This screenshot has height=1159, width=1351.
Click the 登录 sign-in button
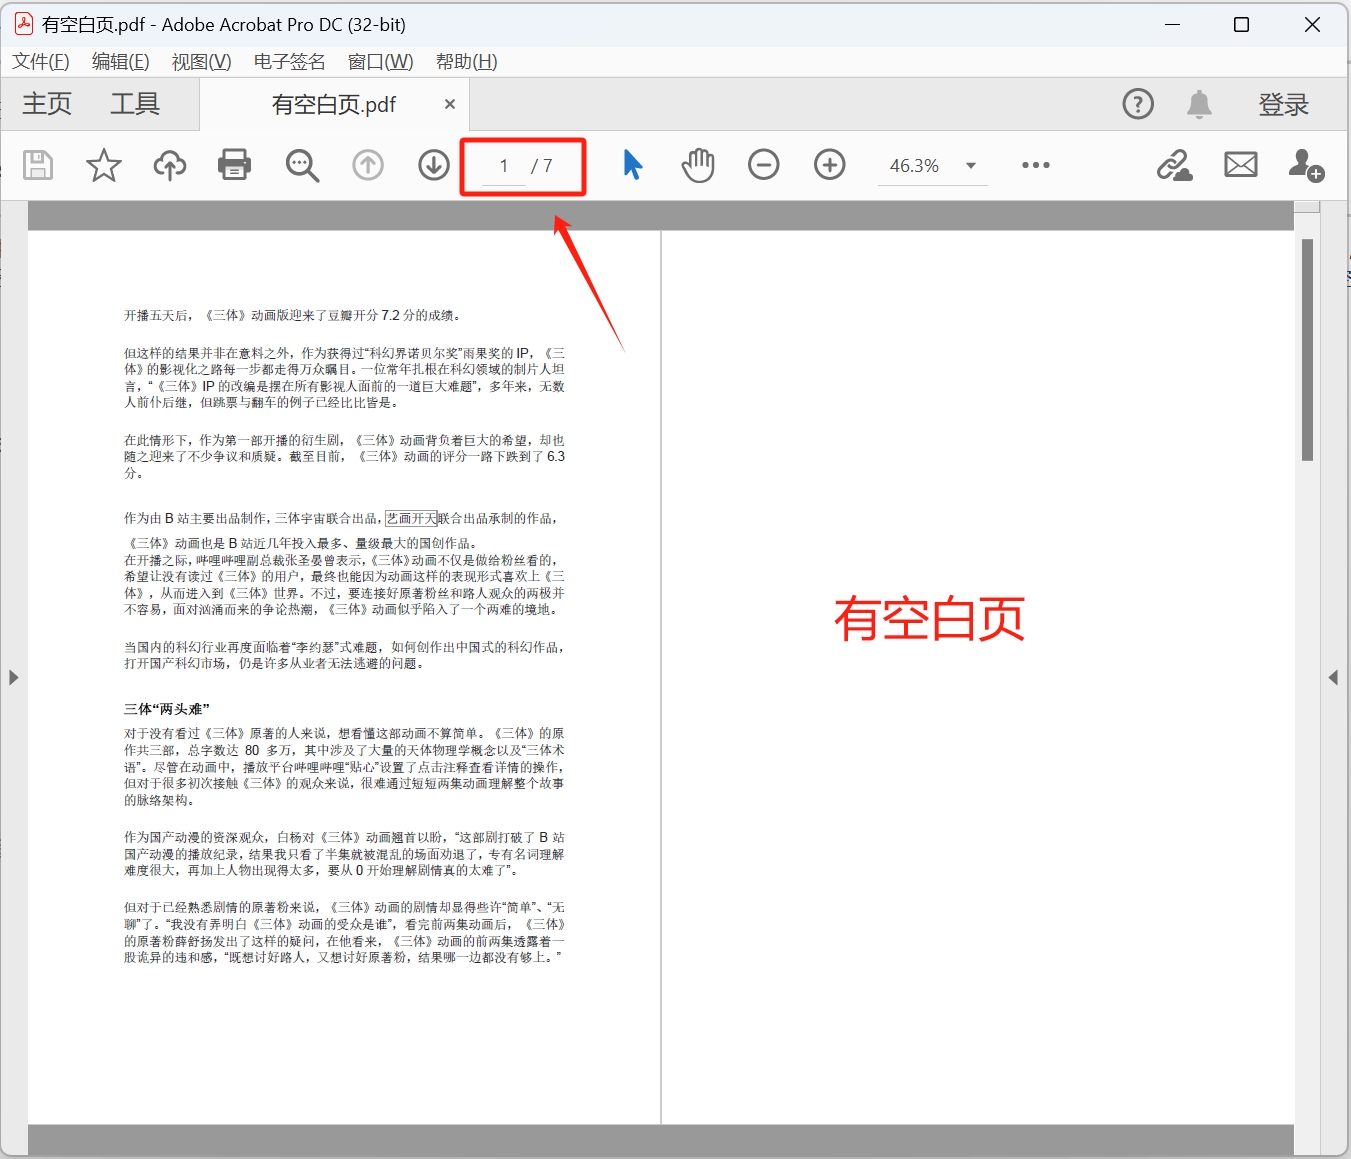tap(1284, 103)
